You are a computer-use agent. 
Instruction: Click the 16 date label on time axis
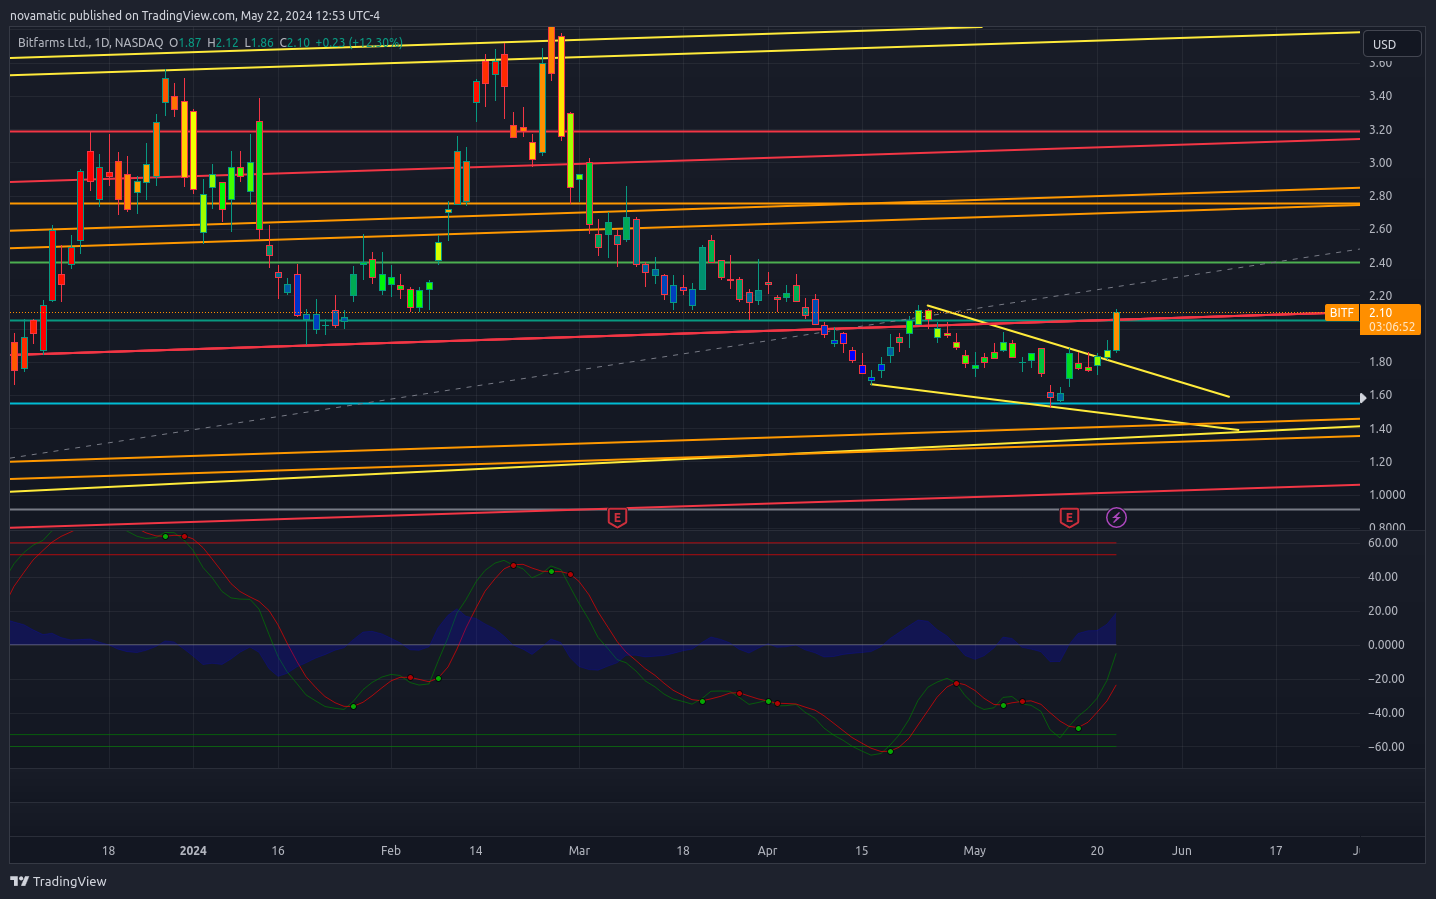(x=278, y=851)
